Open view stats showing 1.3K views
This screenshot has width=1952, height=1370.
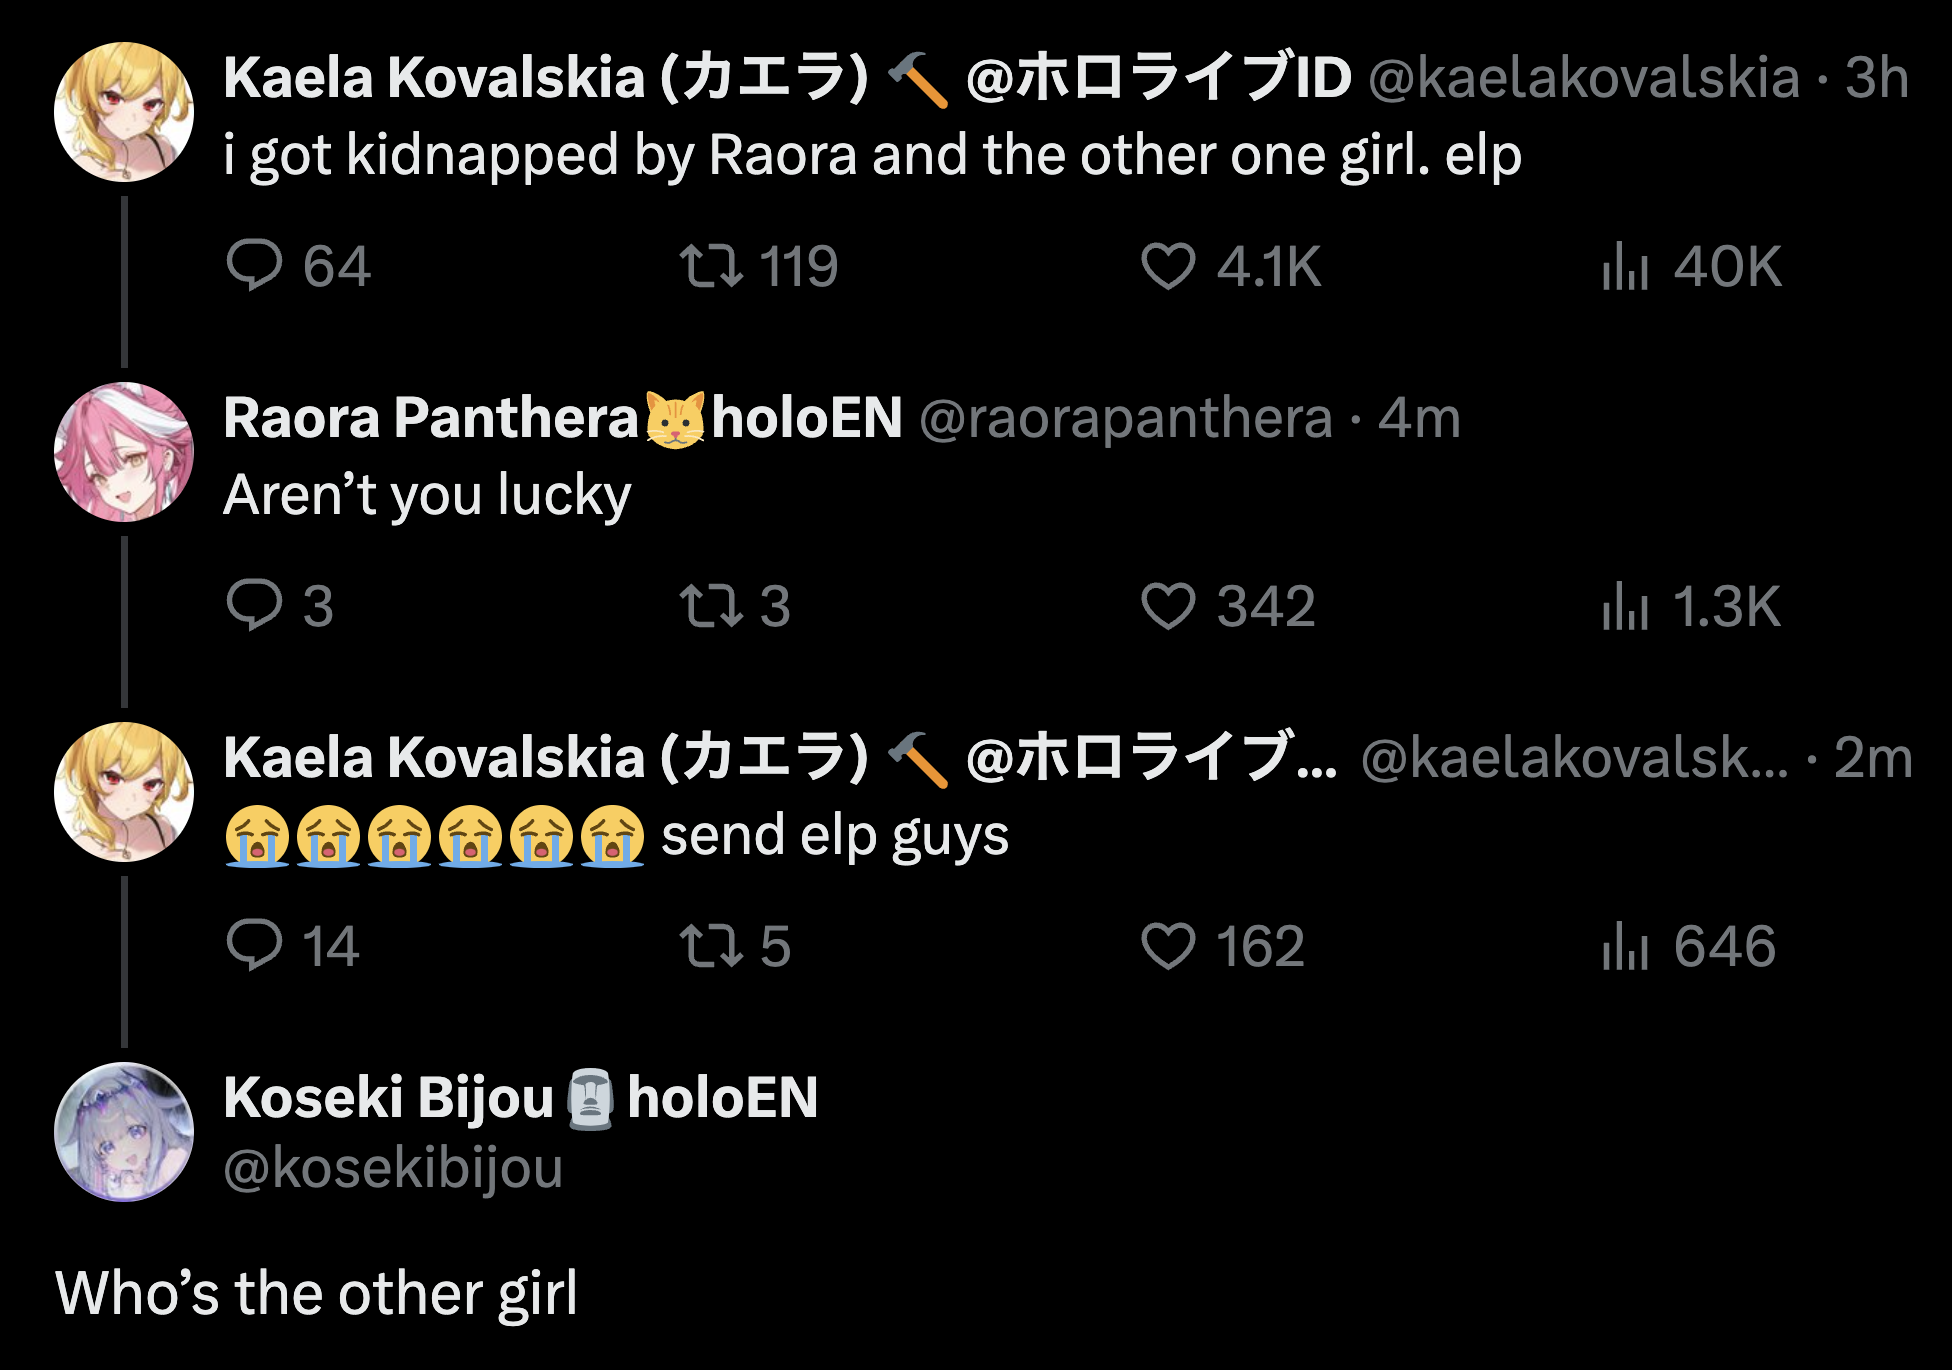point(1625,606)
